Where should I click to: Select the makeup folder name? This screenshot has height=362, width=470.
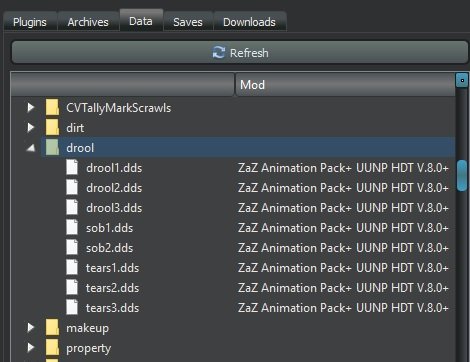87,328
